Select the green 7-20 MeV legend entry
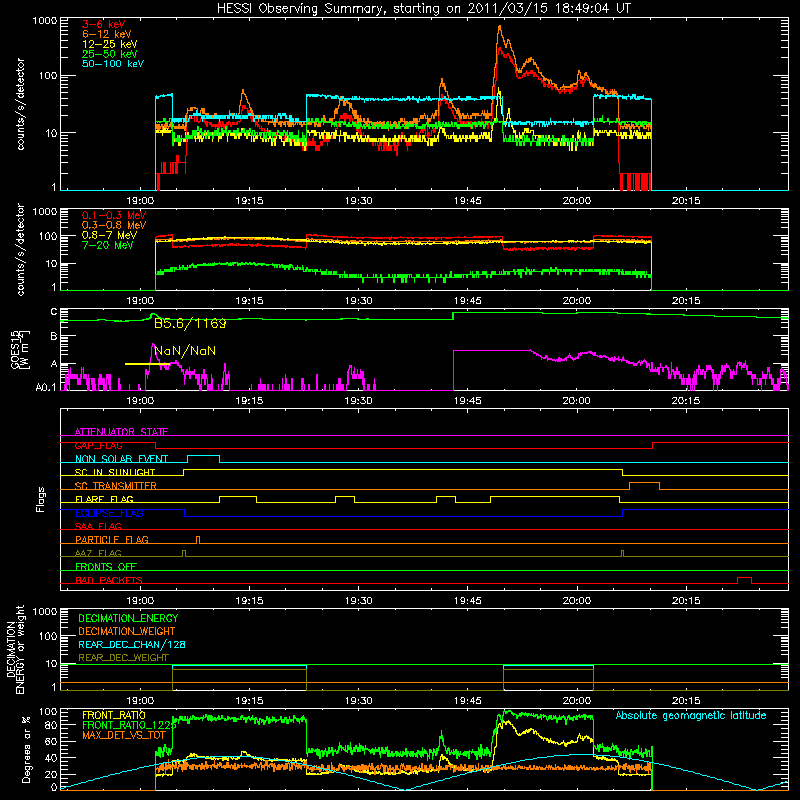Viewport: 800px width, 800px height. [x=108, y=245]
